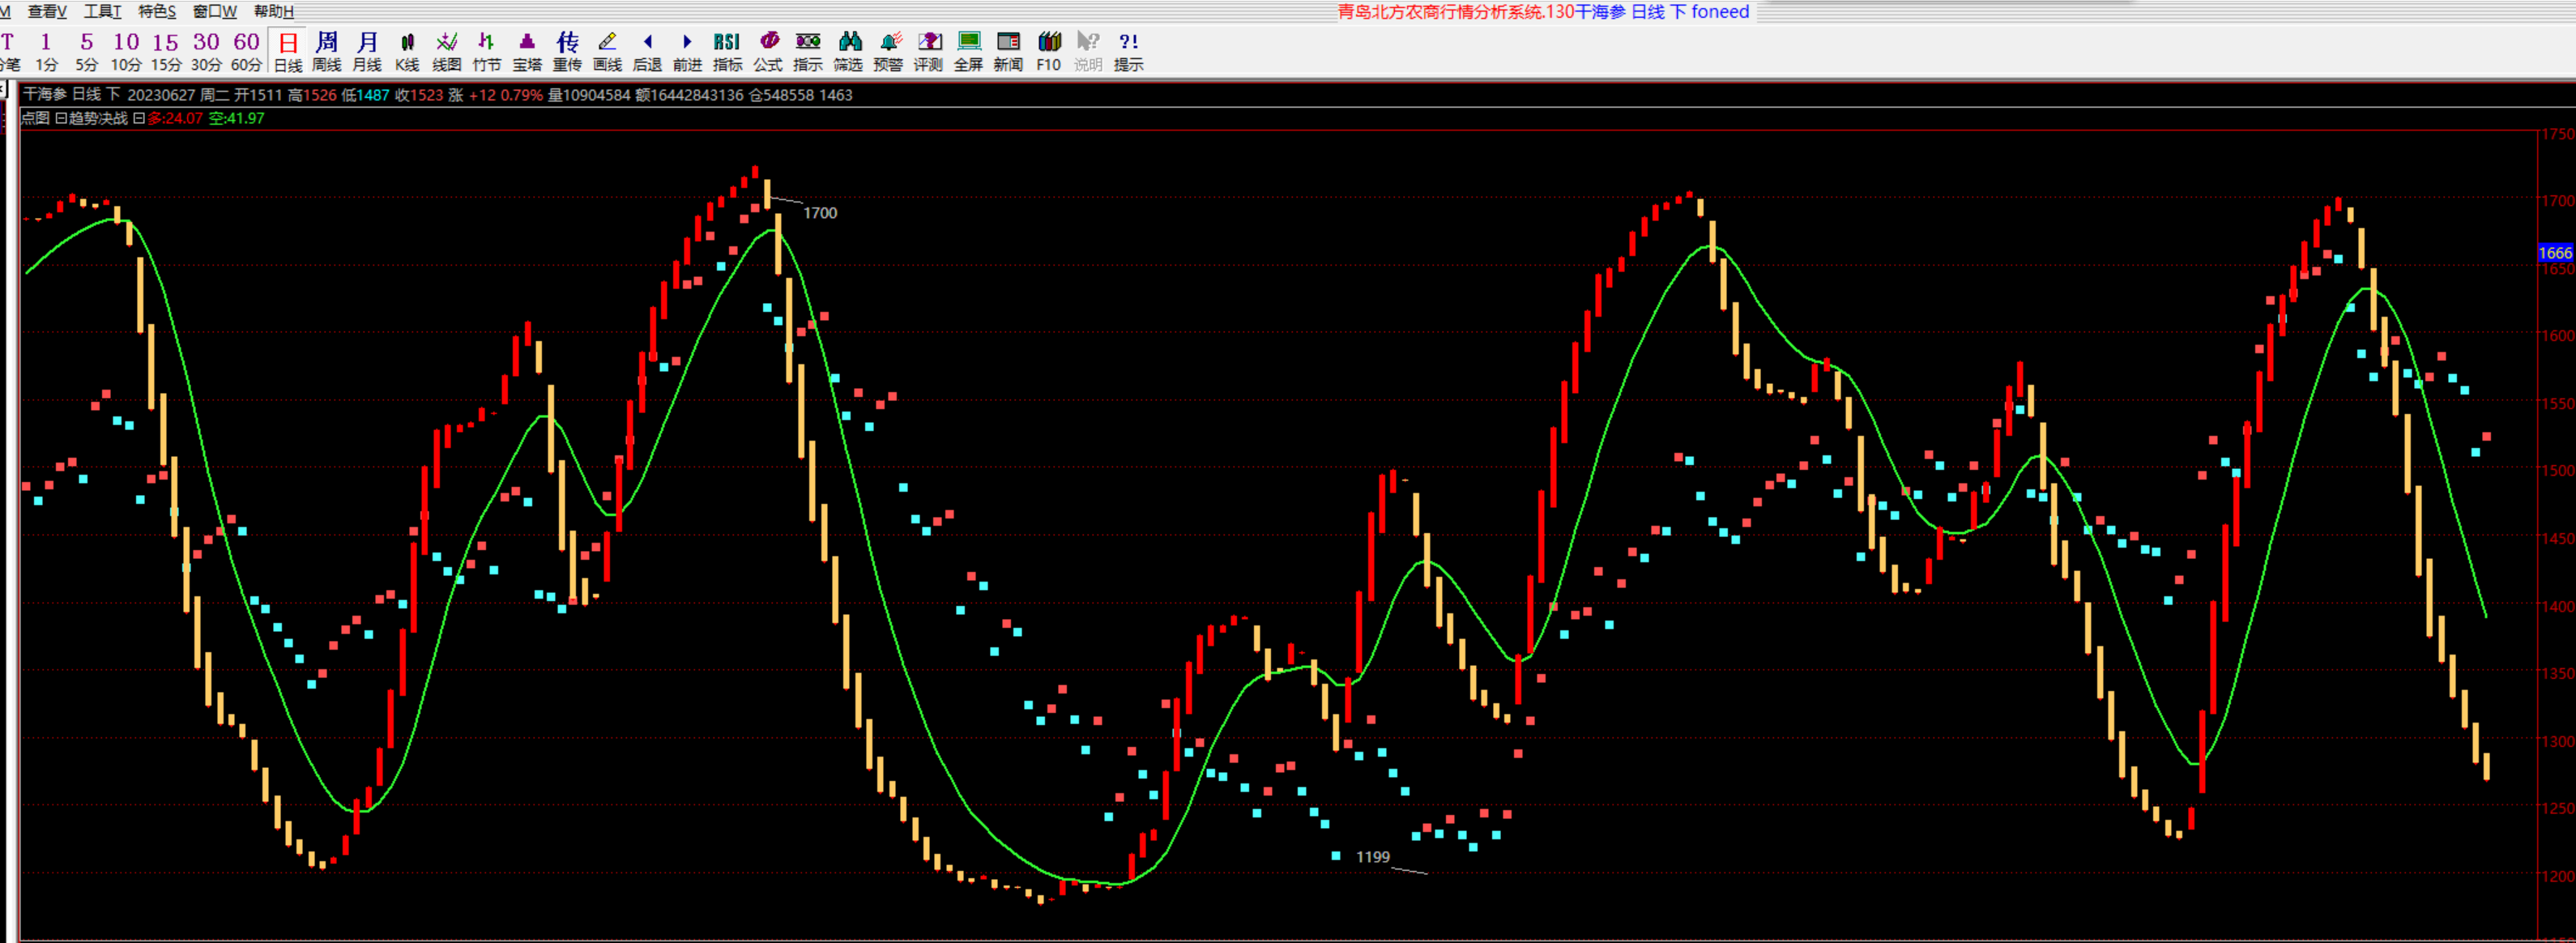
Task: Click the 日趋势决战 indicator name
Action: coord(91,118)
